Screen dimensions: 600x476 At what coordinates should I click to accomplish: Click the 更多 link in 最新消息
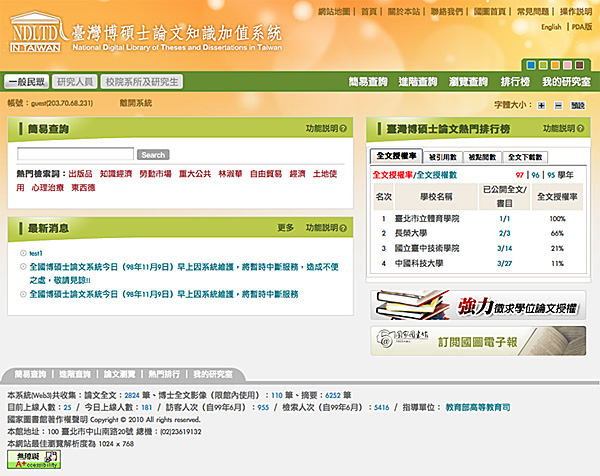point(286,227)
